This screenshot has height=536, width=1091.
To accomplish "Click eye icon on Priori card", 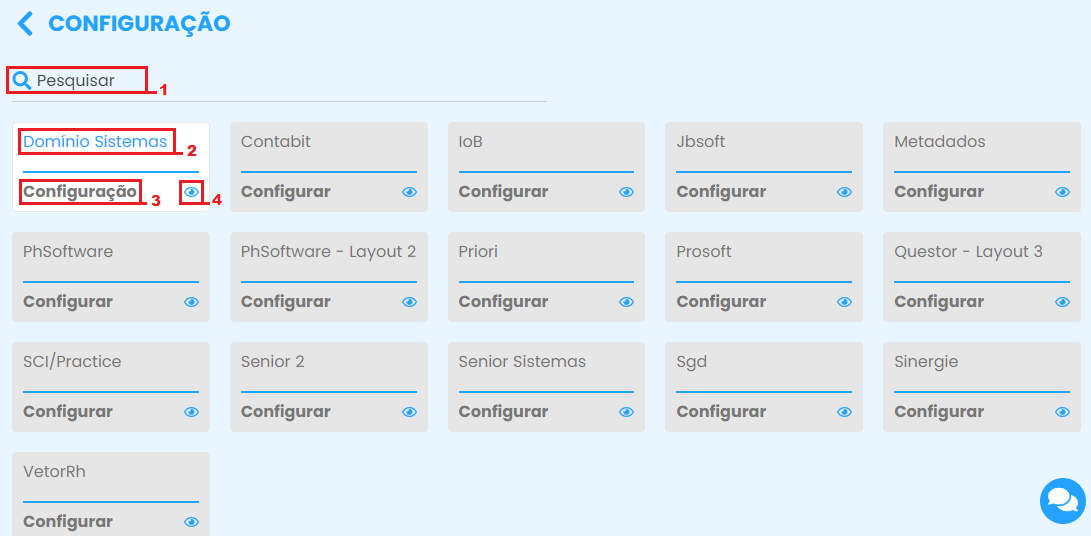I will [x=626, y=302].
